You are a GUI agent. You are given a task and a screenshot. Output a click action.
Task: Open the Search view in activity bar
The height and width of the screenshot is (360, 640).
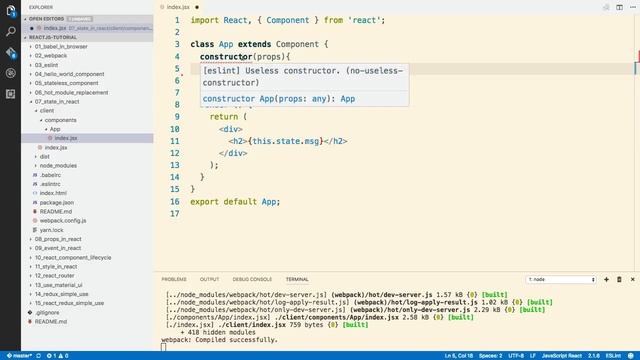11,31
